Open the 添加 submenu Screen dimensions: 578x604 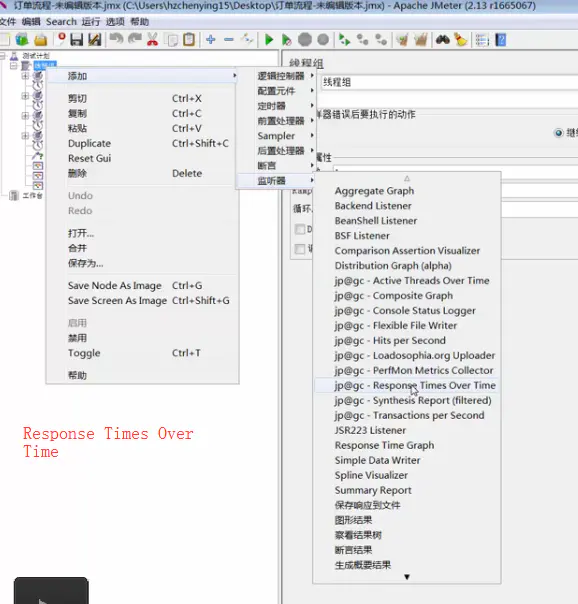[142, 76]
